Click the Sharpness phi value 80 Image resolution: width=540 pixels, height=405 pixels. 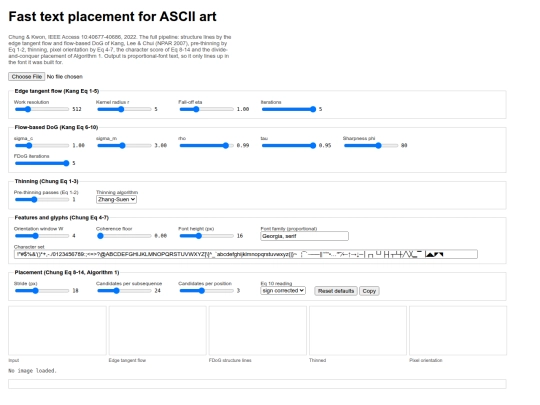pyautogui.click(x=404, y=145)
